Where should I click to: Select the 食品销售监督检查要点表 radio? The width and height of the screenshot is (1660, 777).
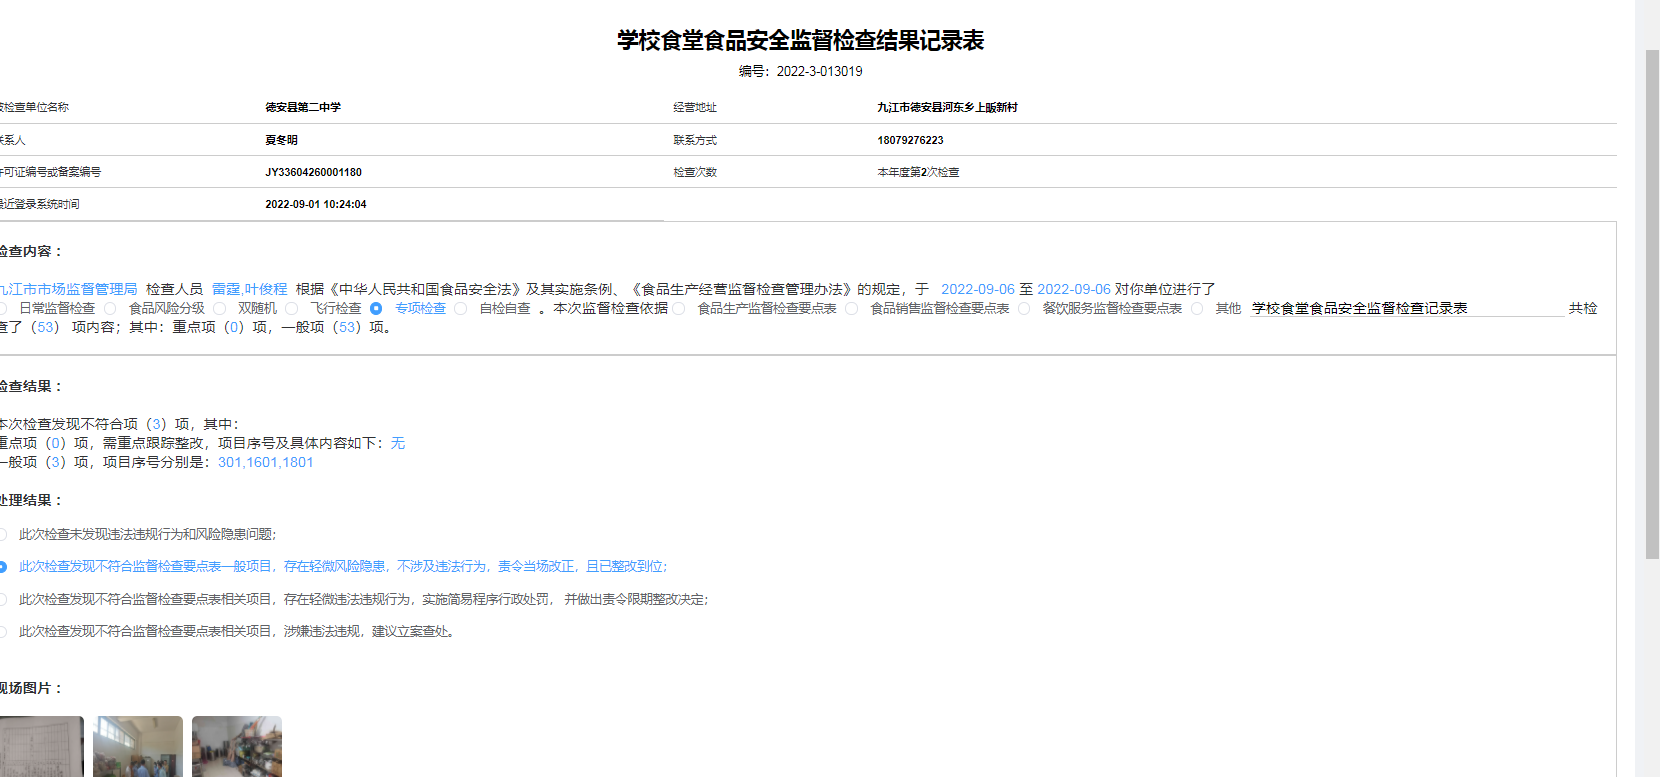pyautogui.click(x=851, y=309)
